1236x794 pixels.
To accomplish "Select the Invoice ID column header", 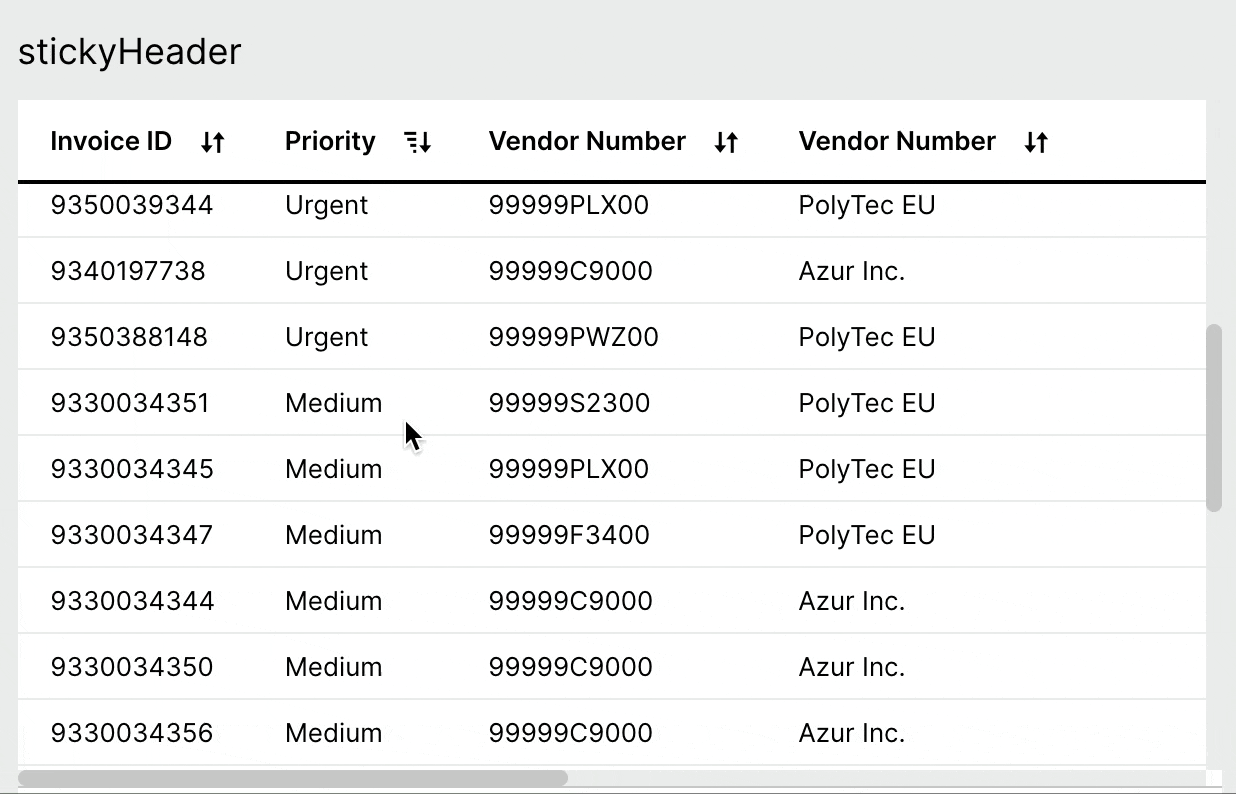I will tap(111, 141).
